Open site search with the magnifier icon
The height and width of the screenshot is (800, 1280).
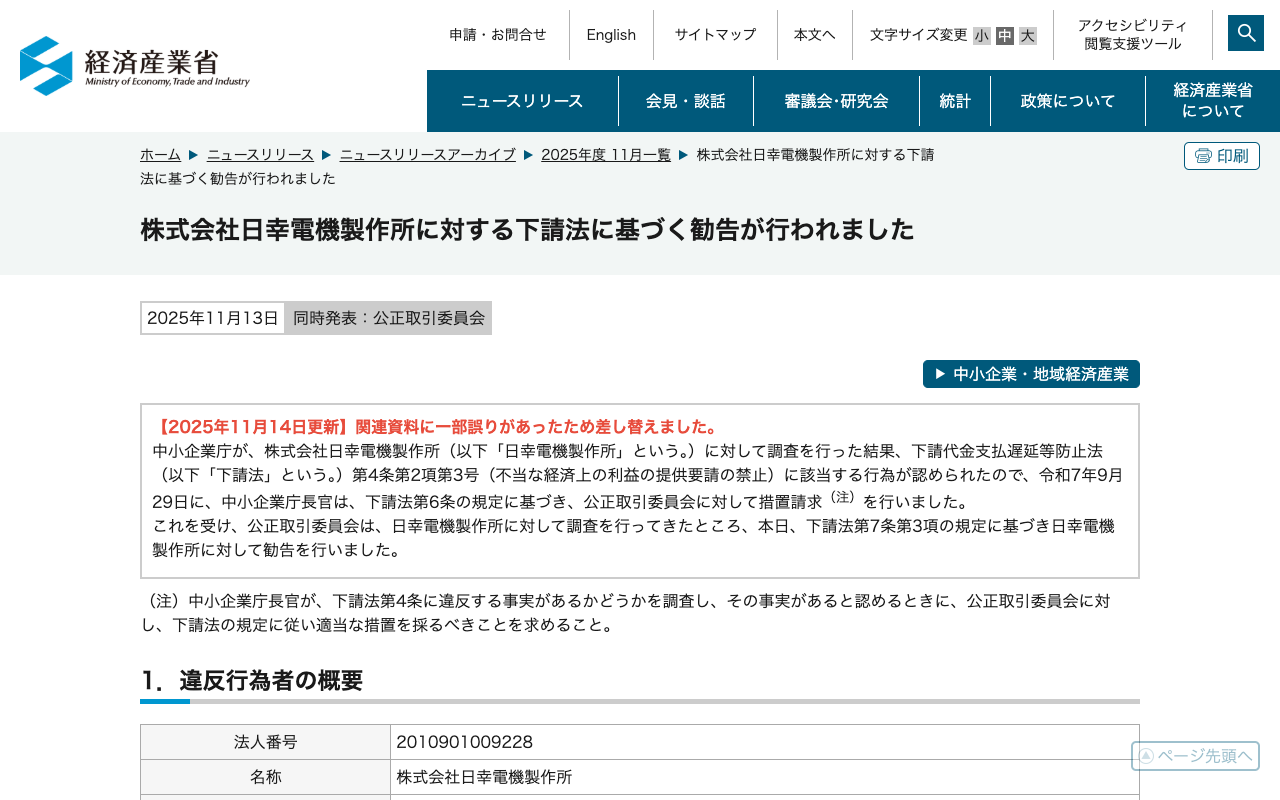point(1246,33)
